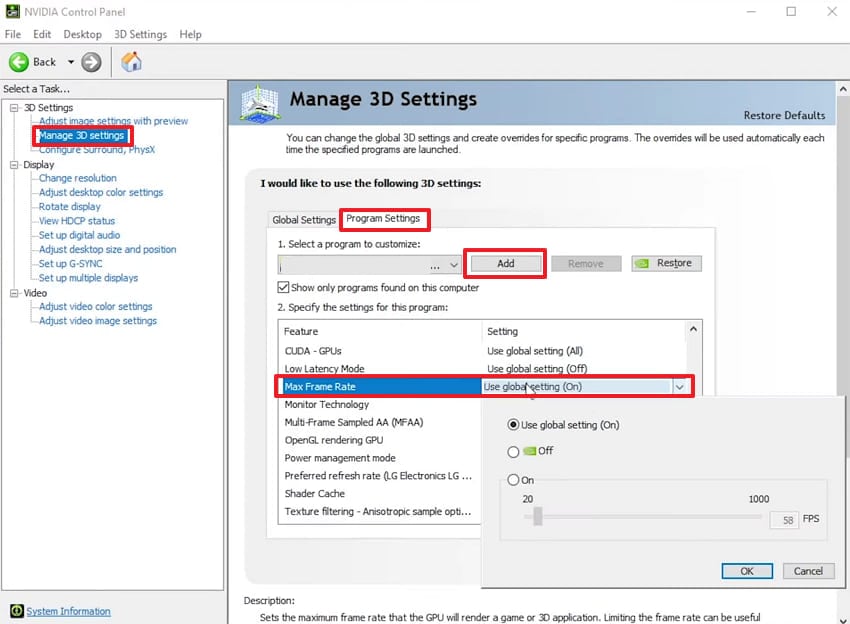
Task: Click the Forward arrow icon in toolbar
Action: 91,62
